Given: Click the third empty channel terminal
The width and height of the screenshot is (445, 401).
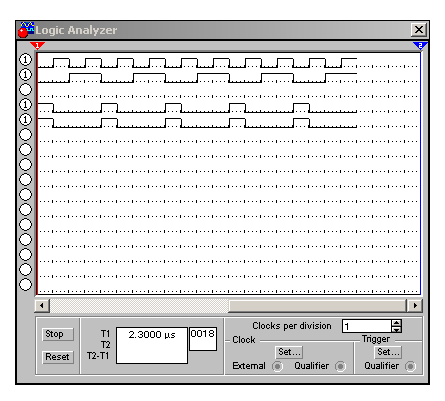Looking at the screenshot, I should 25,90.
